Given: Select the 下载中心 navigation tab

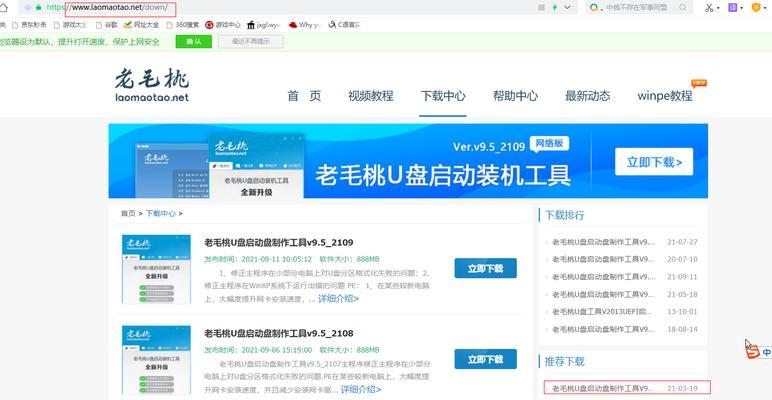Looking at the screenshot, I should (443, 96).
